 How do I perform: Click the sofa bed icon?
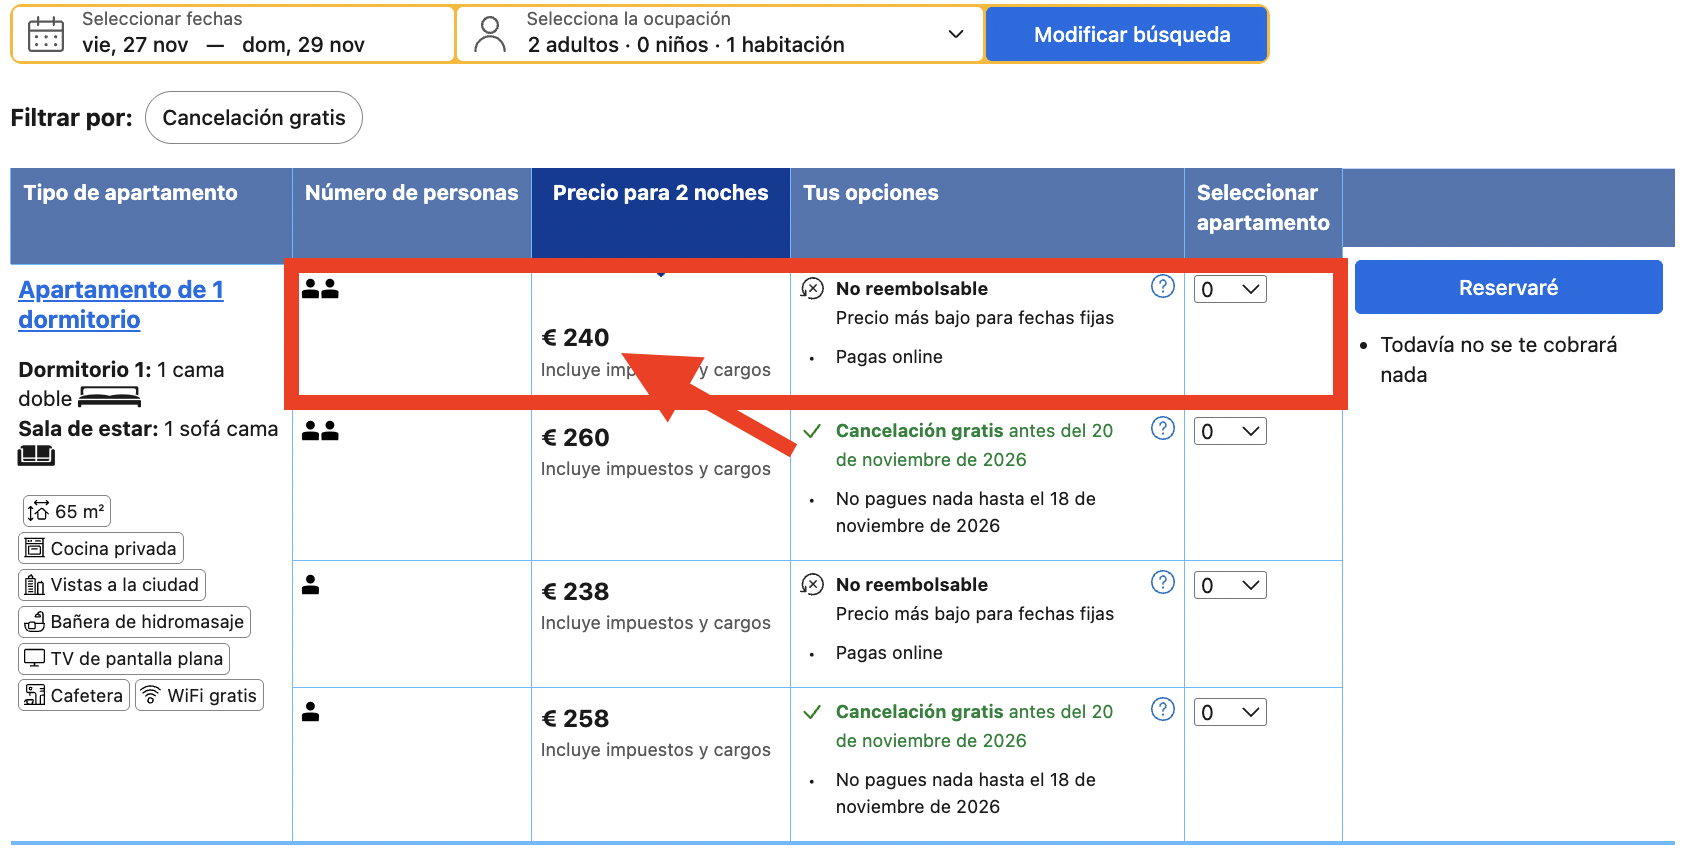pyautogui.click(x=36, y=456)
